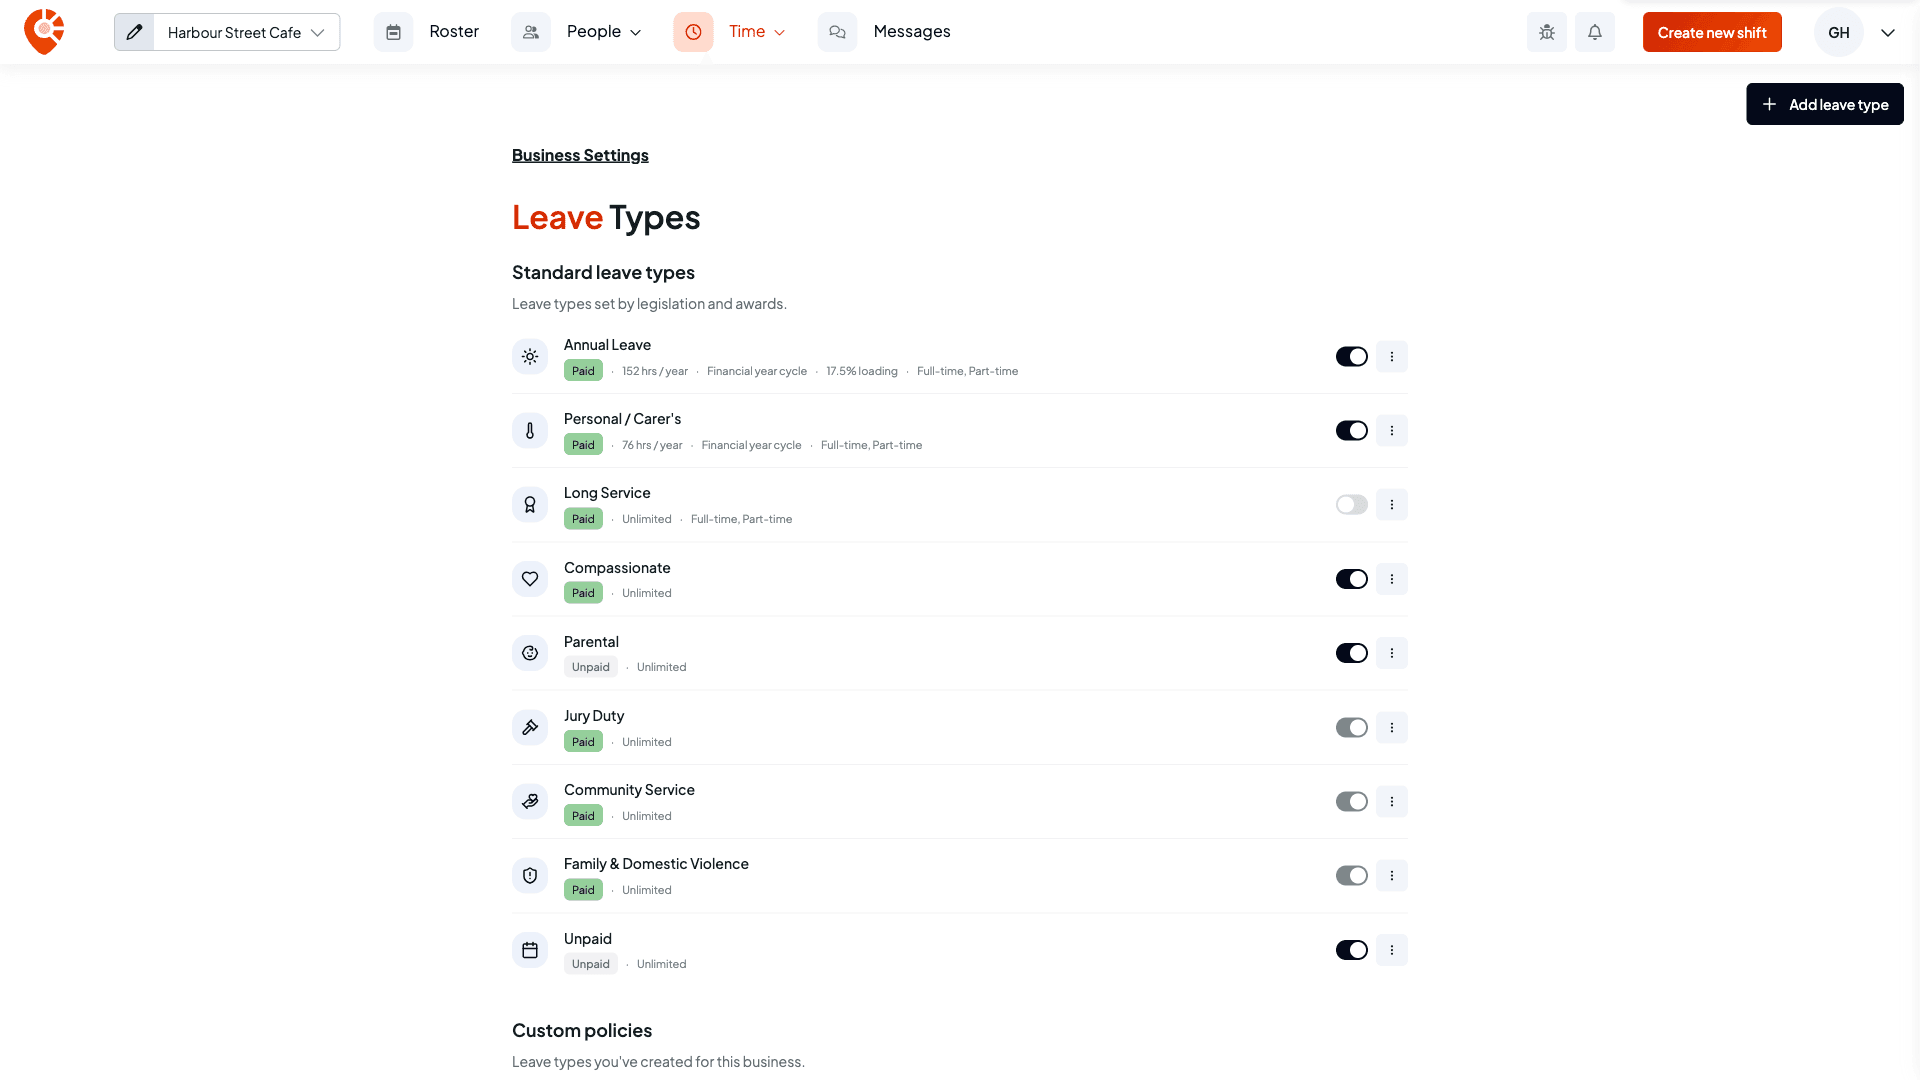Click '76 hrs / year' on Personal / Carer's
The height and width of the screenshot is (1080, 1920).
652,445
